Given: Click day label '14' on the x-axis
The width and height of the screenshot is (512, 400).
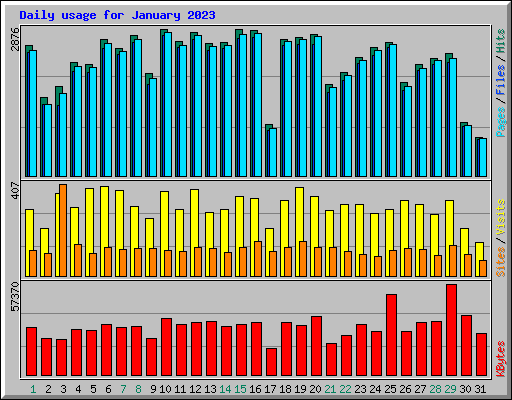Looking at the screenshot, I should click(225, 389).
